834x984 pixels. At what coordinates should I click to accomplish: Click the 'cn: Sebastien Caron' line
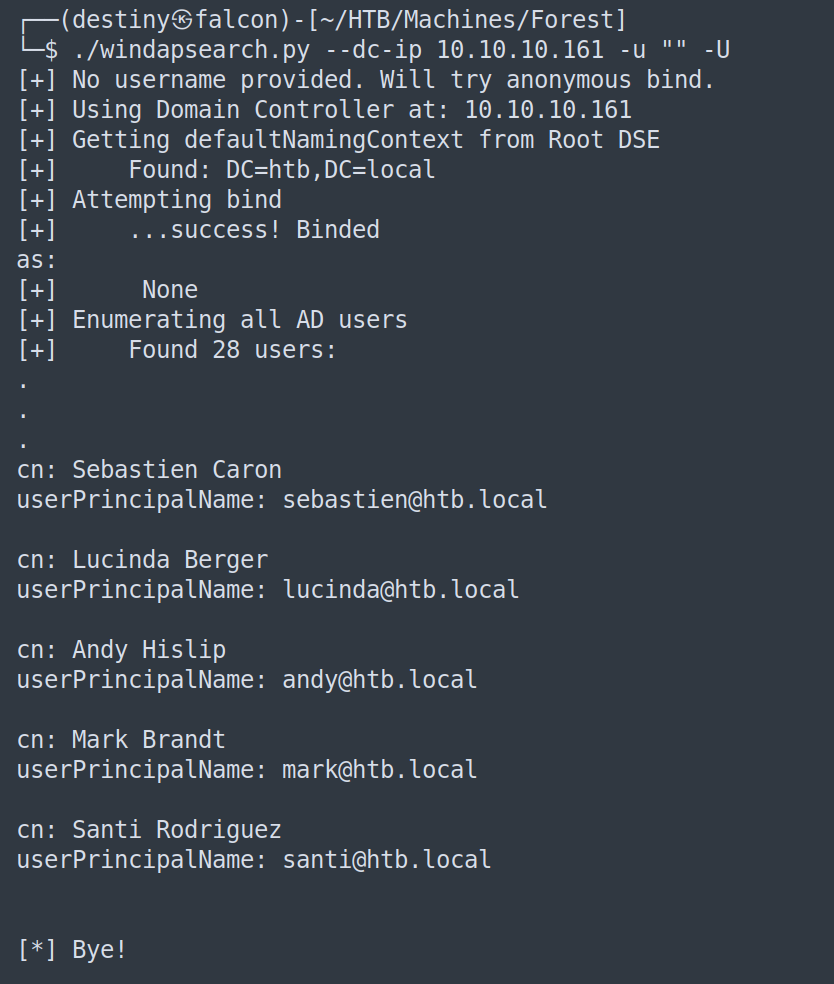149,470
